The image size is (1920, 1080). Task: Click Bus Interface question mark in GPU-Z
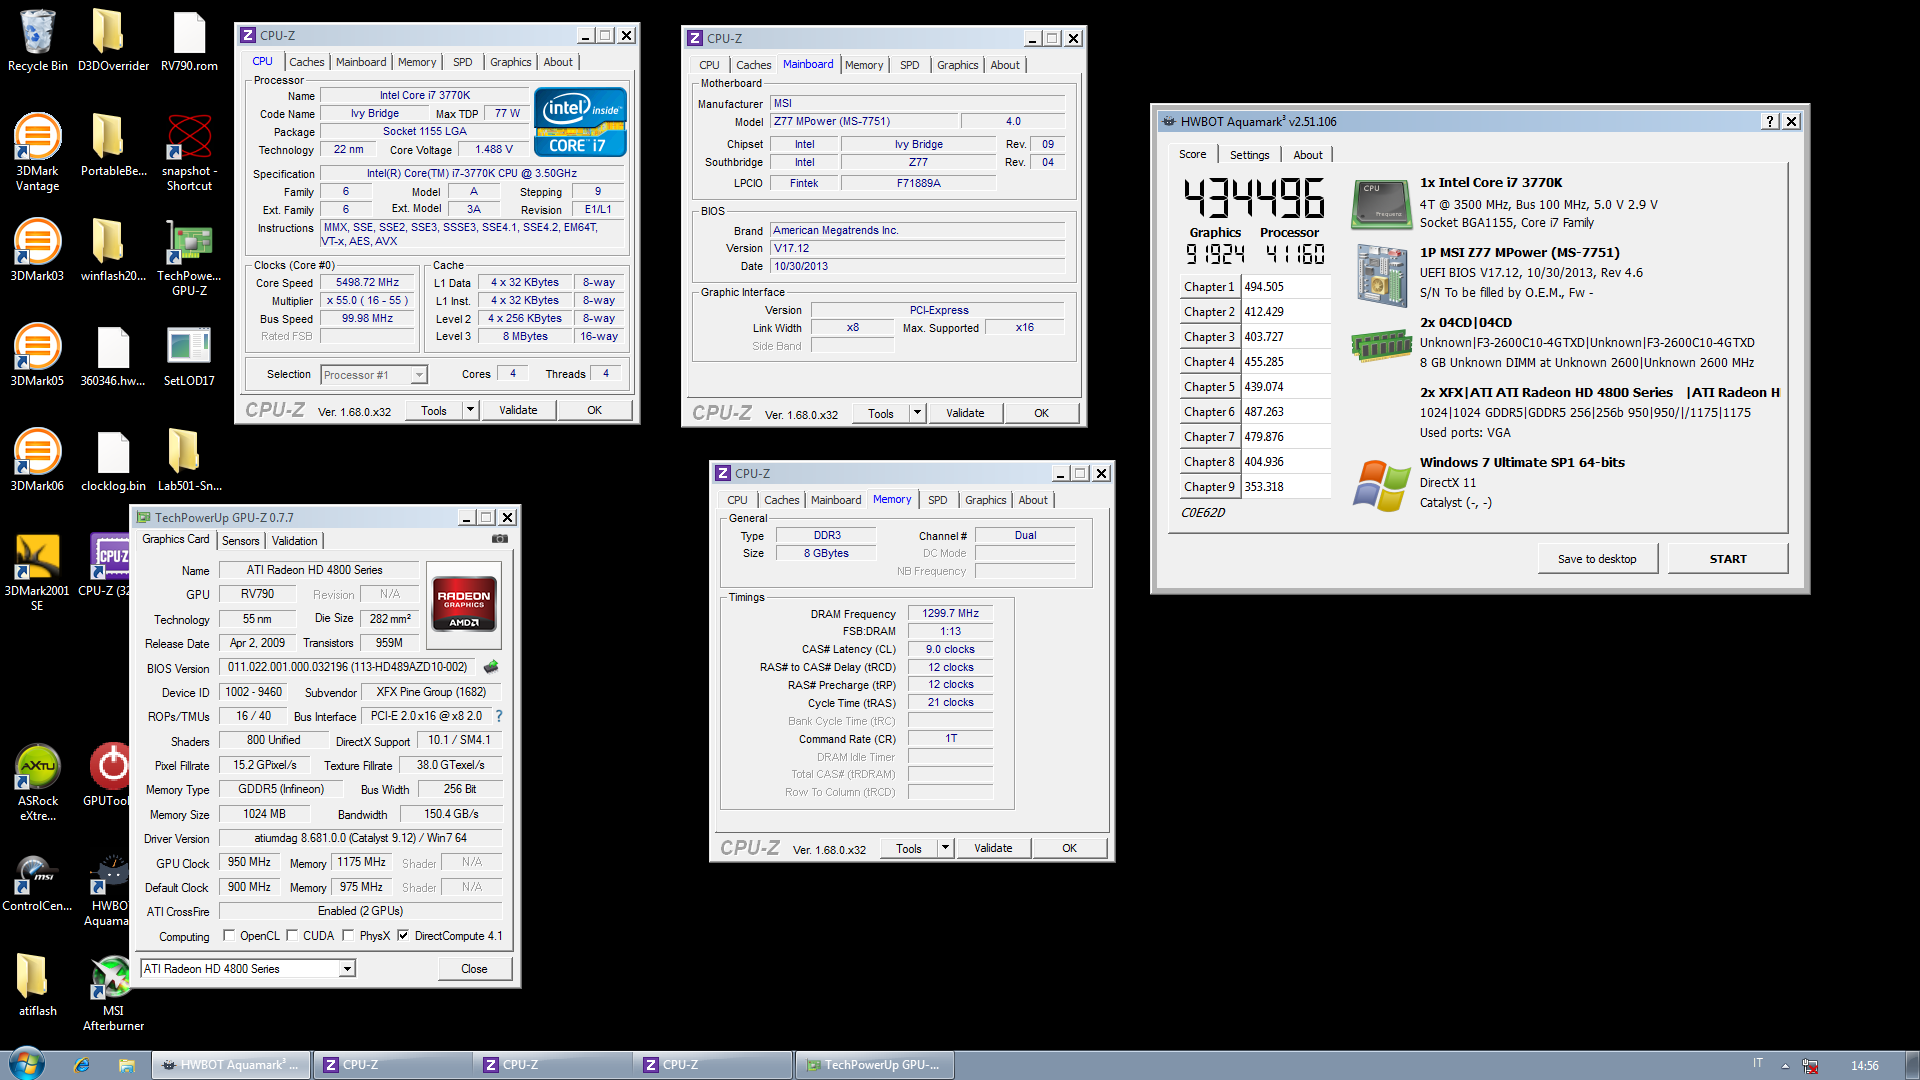click(499, 716)
